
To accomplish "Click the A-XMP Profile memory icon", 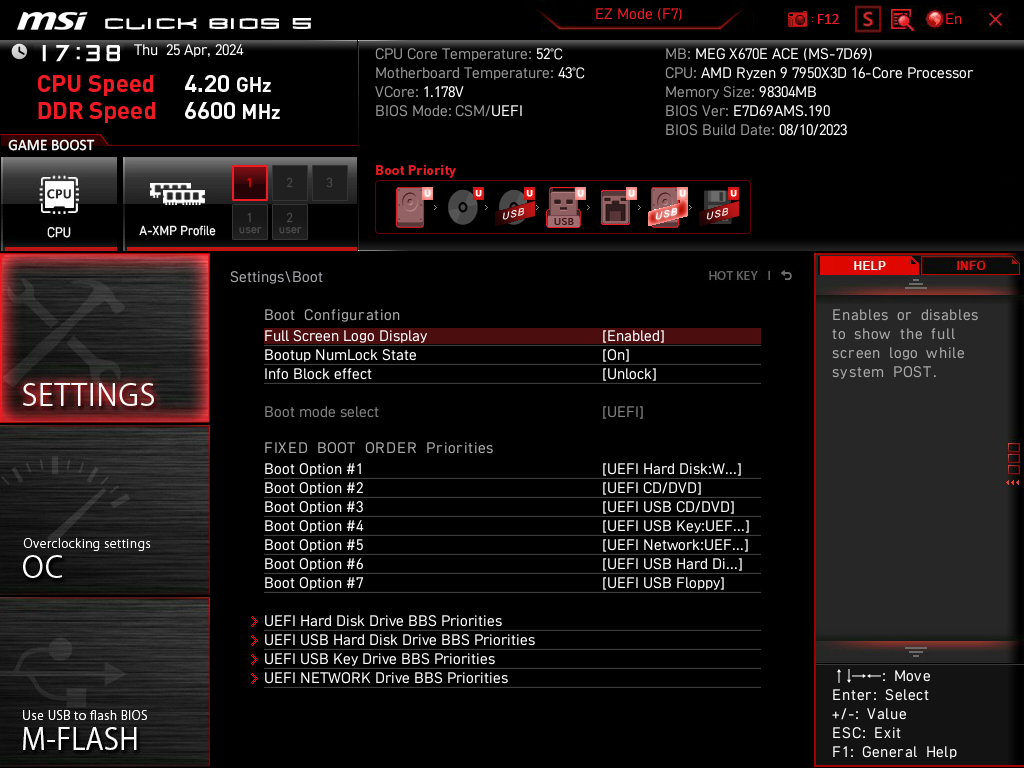I will 177,193.
